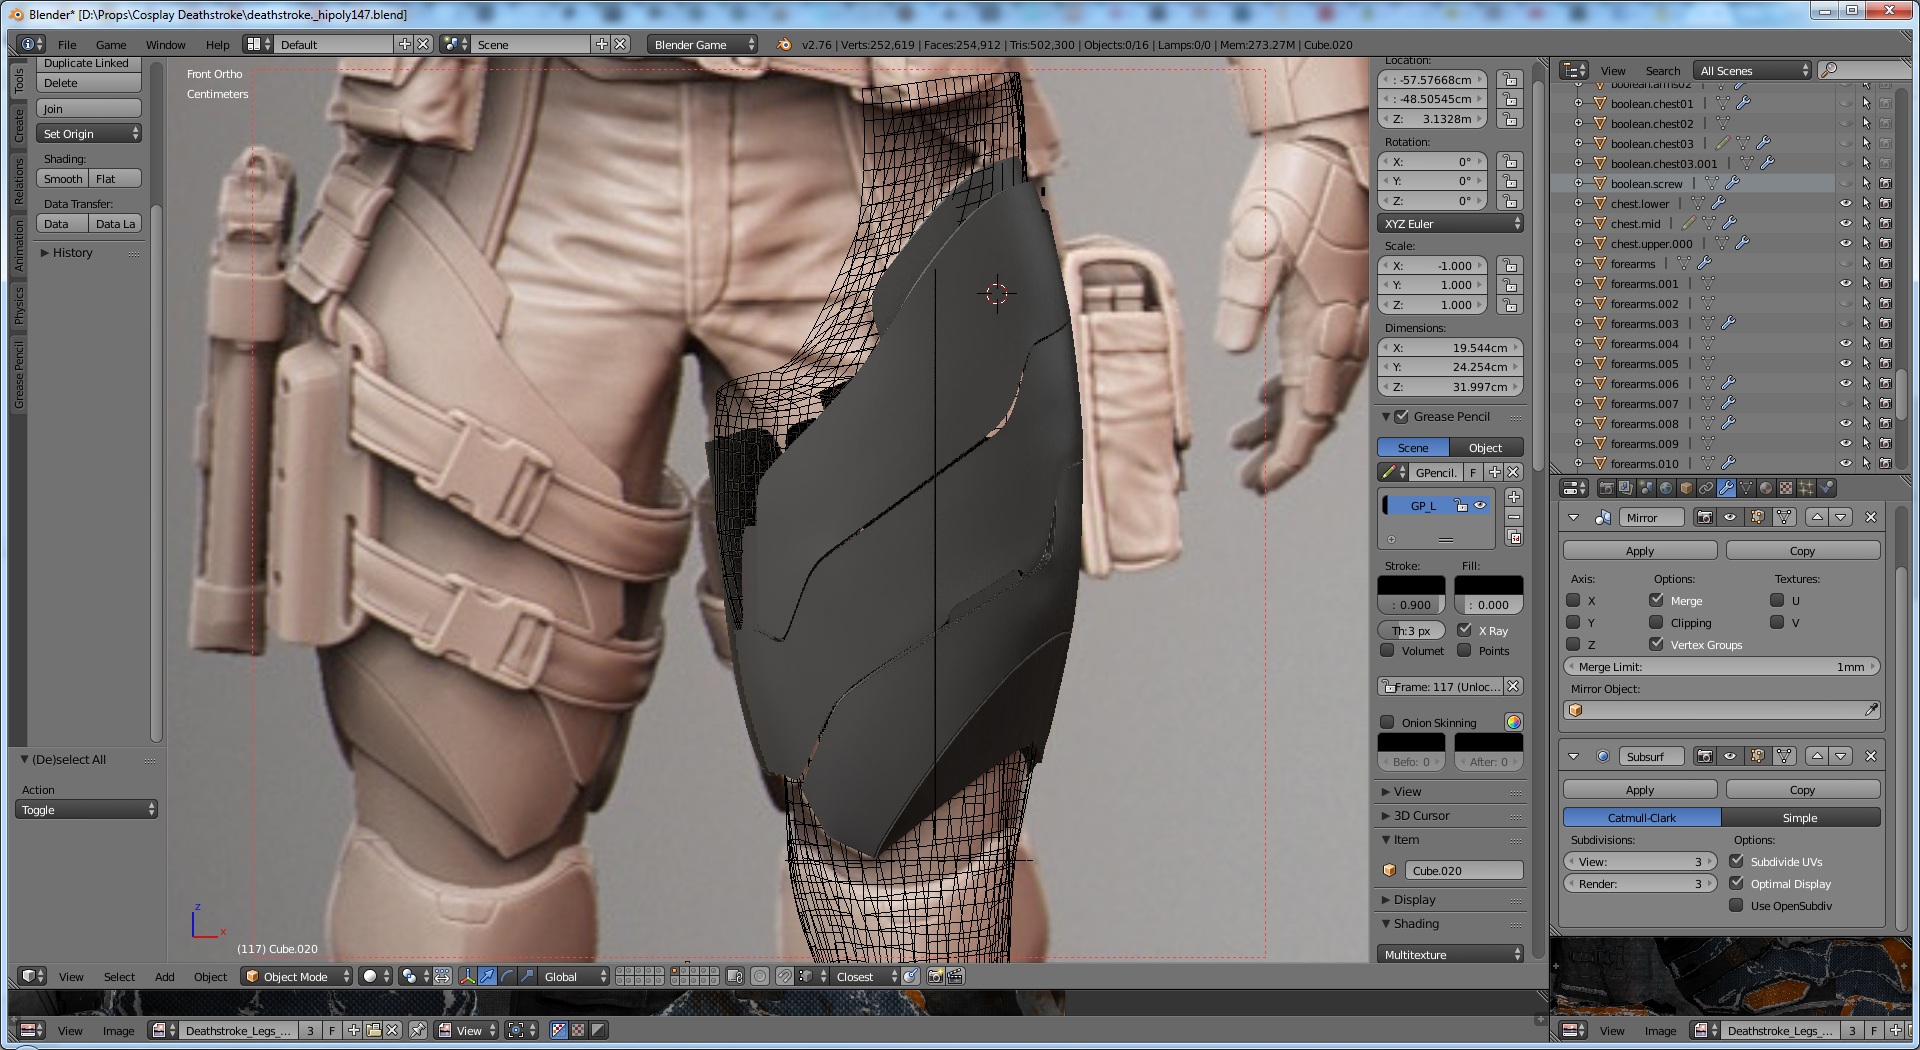Enable the translate manipulator arrow icon
Image resolution: width=1920 pixels, height=1050 pixels.
[487, 976]
